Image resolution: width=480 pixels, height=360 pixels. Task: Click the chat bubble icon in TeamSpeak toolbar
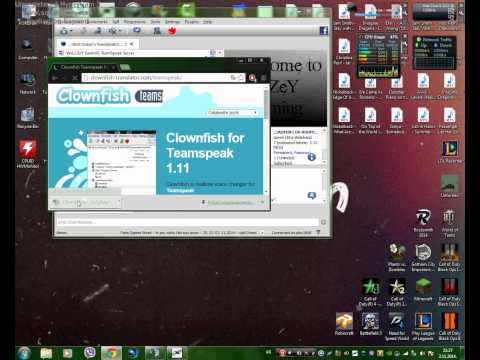(x=137, y=31)
